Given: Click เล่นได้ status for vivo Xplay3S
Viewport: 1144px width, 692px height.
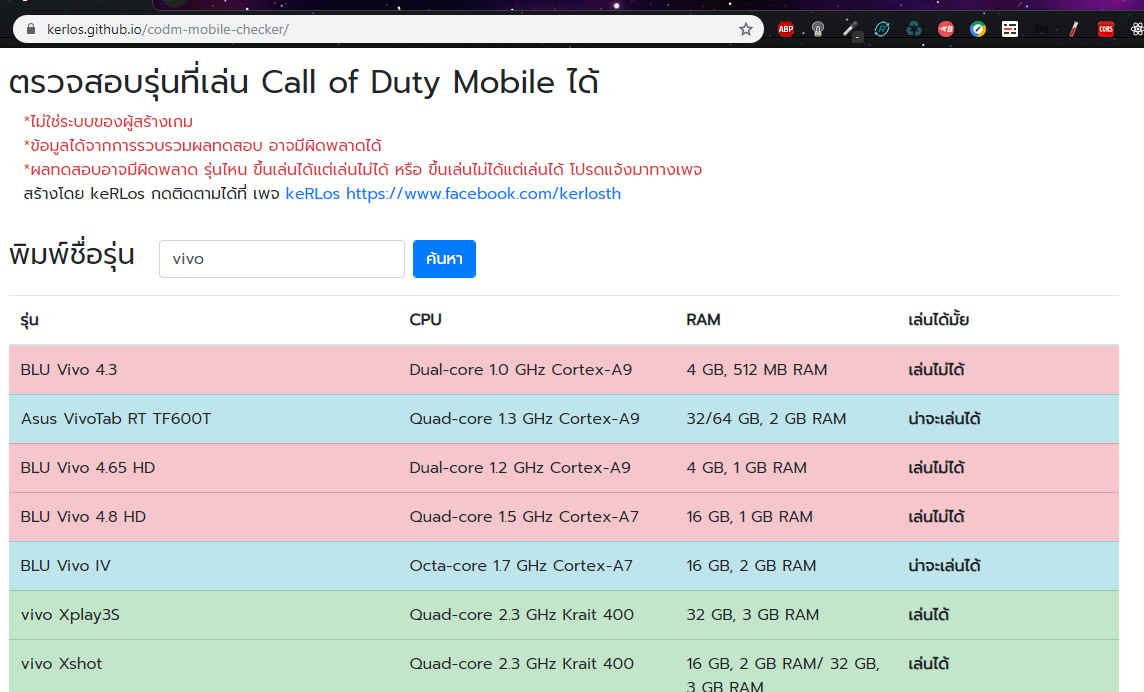Looking at the screenshot, I should [929, 615].
